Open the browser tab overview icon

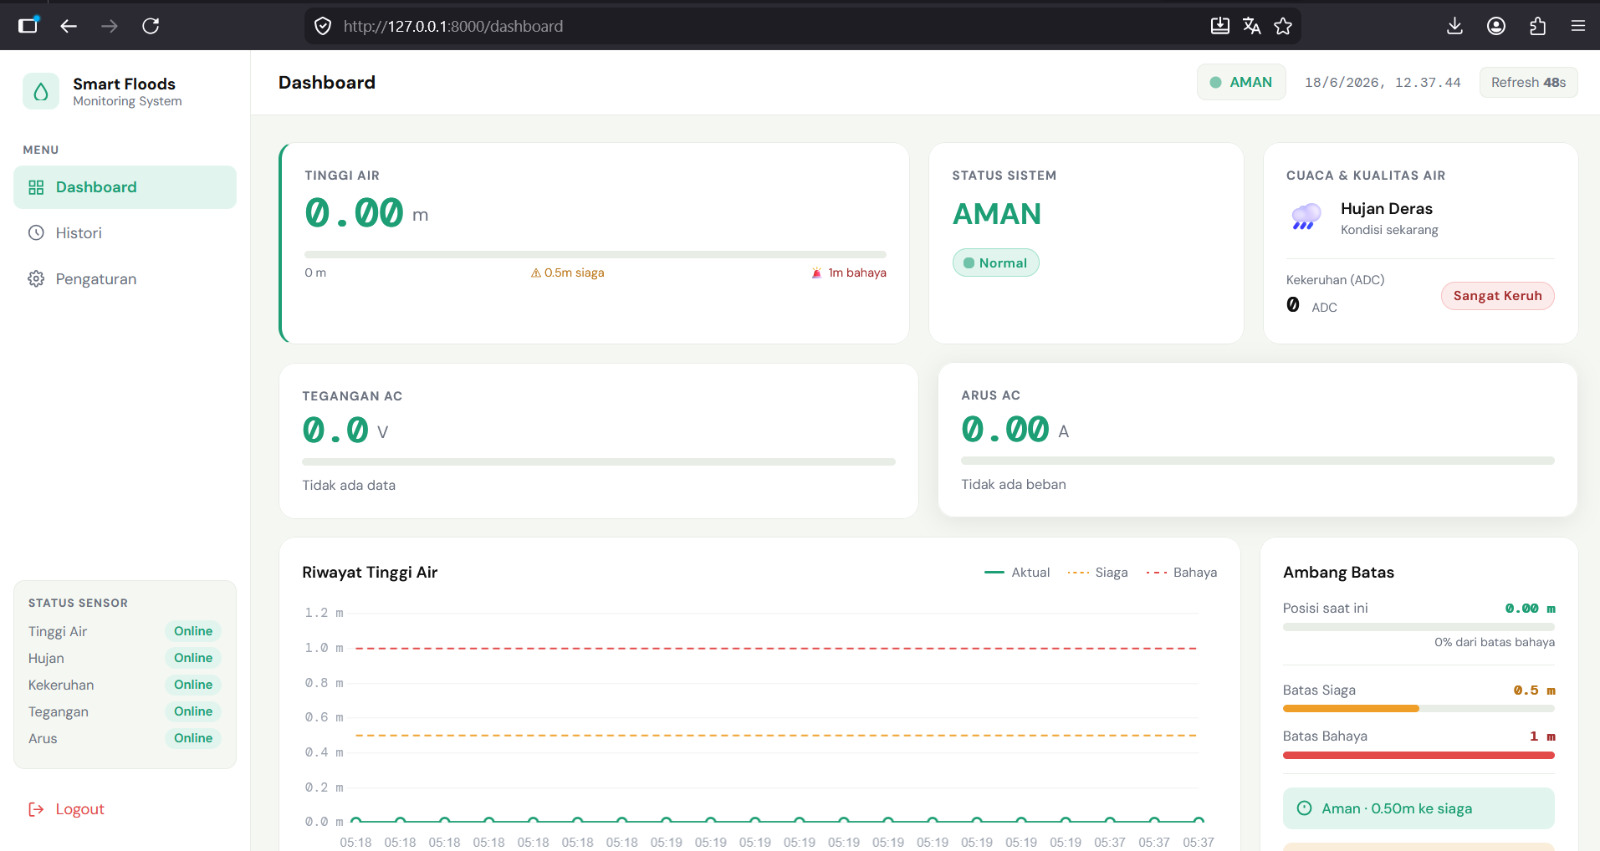tap(29, 25)
